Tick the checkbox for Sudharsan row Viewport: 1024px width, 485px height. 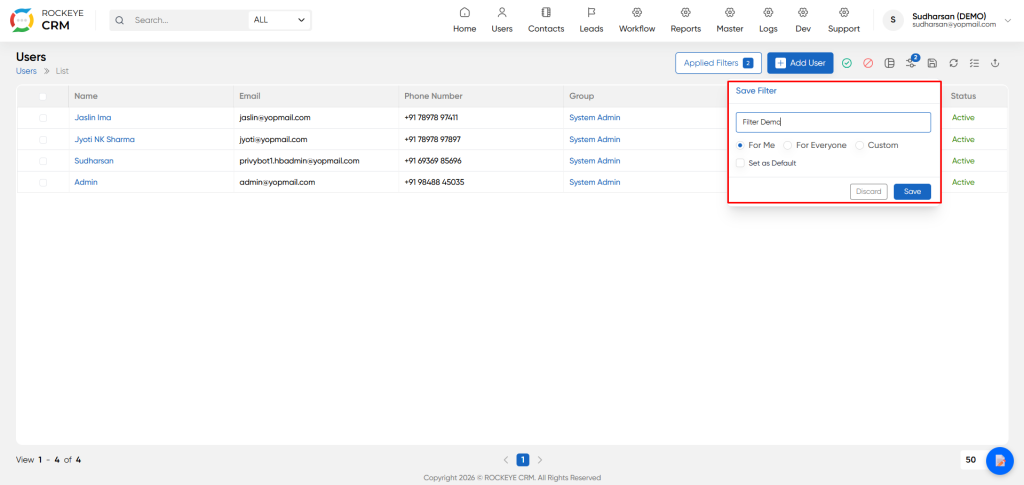click(42, 161)
